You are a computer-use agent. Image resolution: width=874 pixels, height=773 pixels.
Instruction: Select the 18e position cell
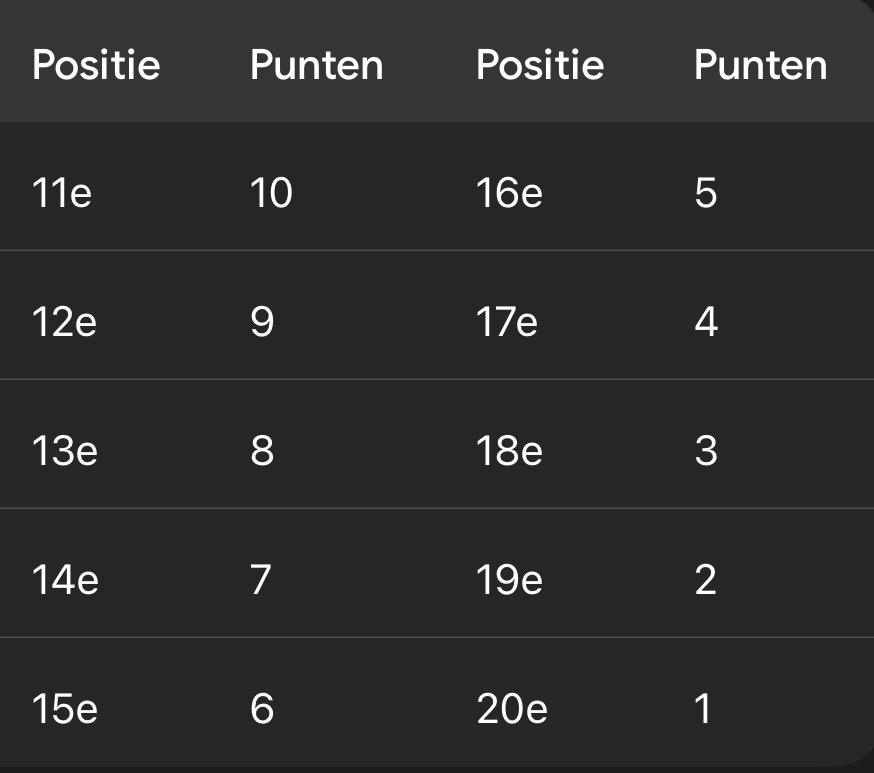click(509, 450)
